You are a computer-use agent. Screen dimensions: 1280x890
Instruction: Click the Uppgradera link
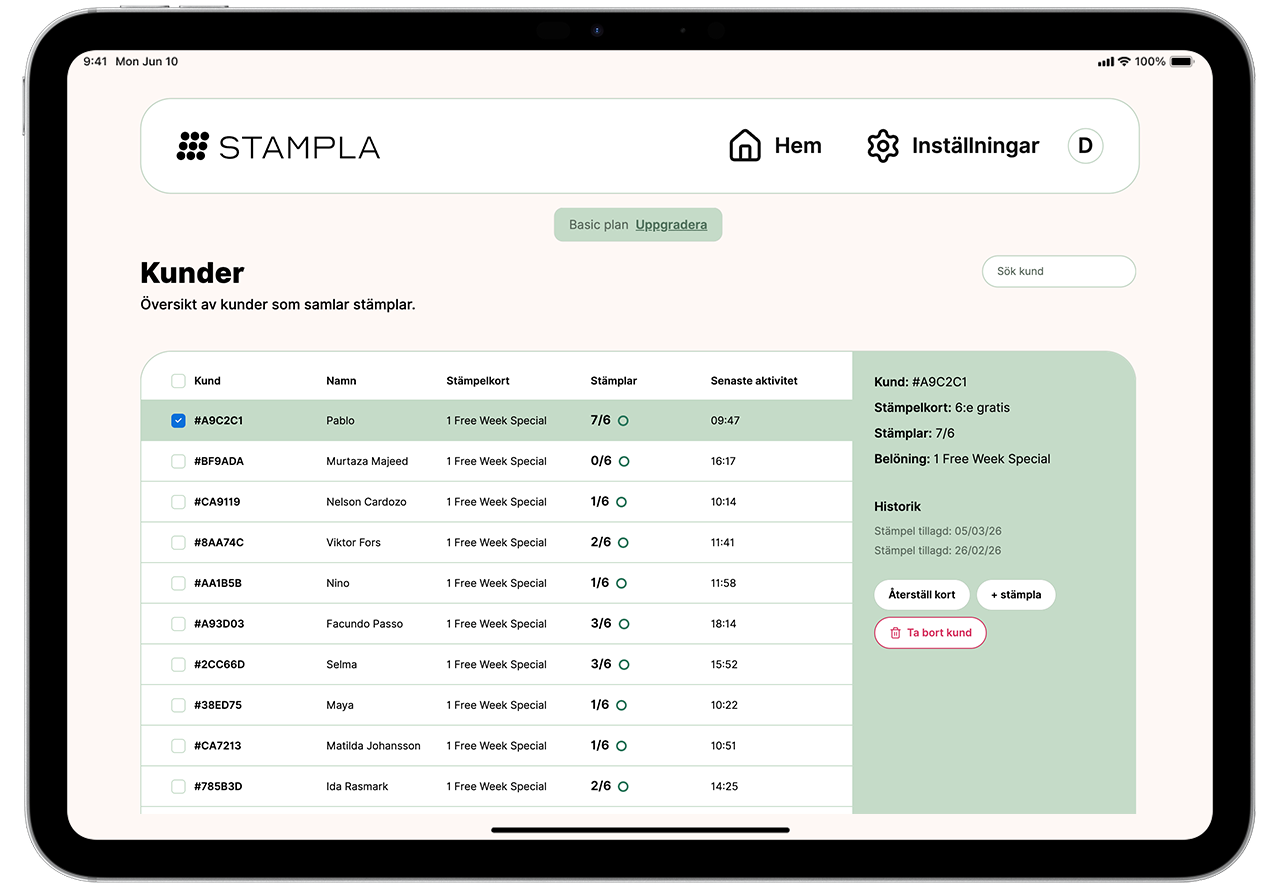(x=671, y=225)
